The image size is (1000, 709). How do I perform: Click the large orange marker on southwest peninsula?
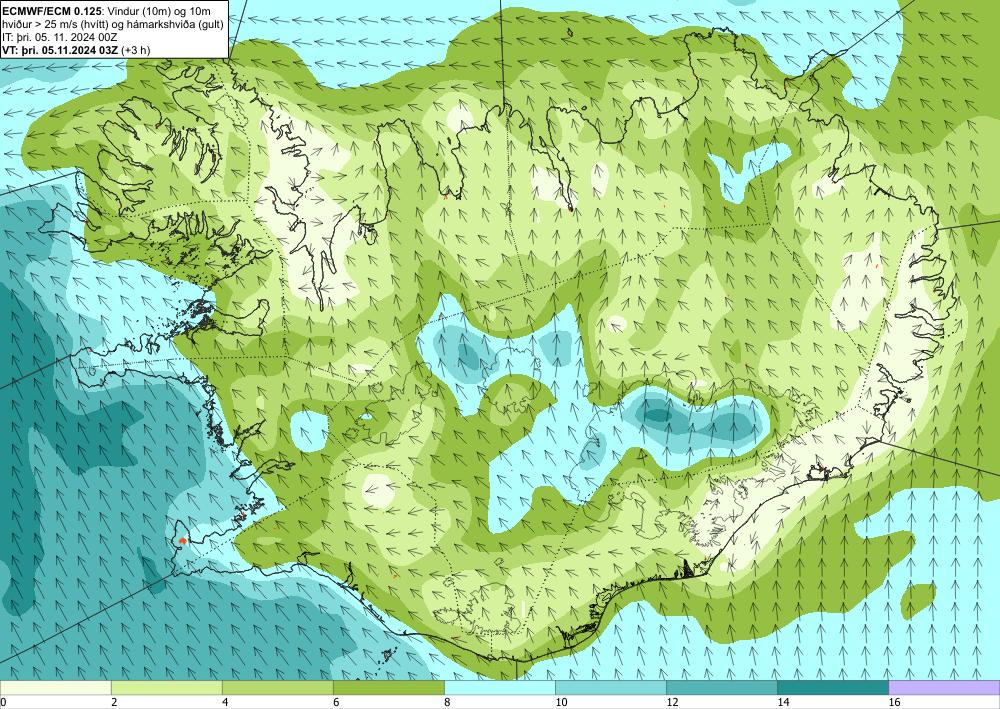182,541
